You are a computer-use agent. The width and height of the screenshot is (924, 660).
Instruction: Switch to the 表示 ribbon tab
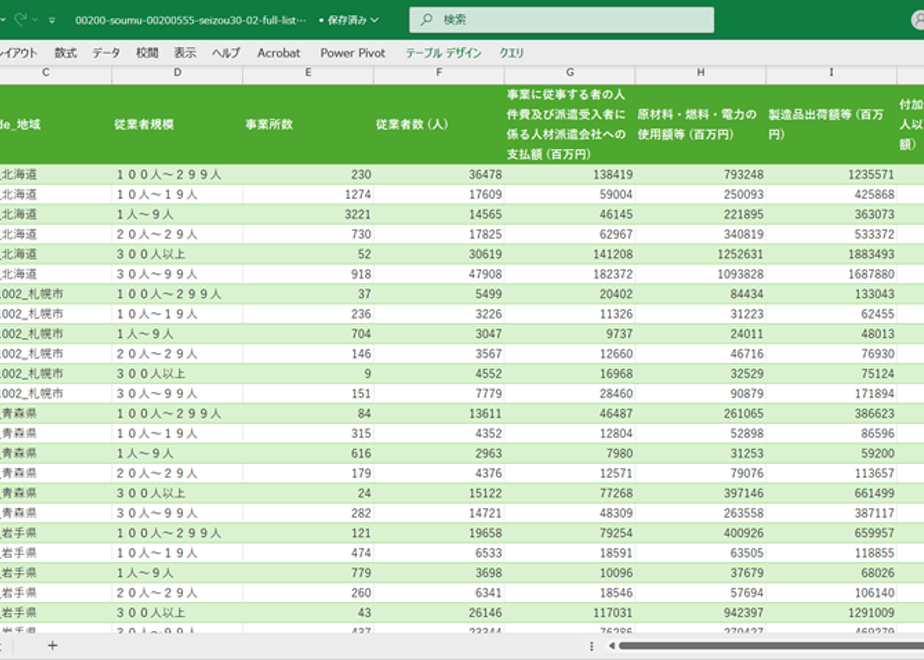pyautogui.click(x=184, y=53)
